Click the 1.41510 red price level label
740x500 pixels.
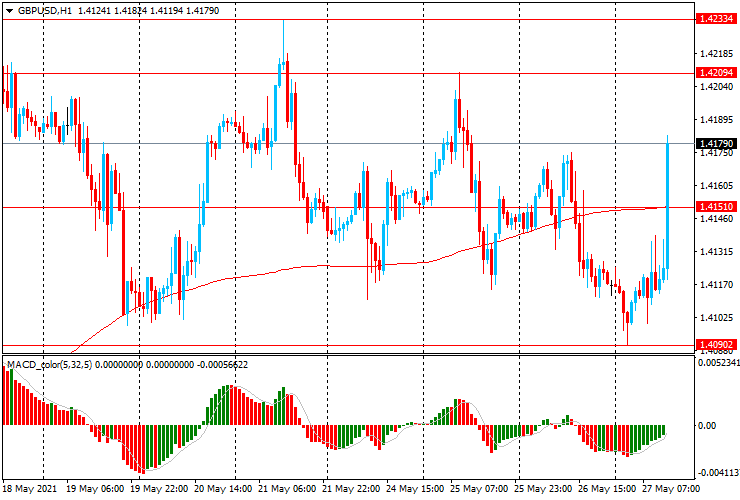coord(716,207)
